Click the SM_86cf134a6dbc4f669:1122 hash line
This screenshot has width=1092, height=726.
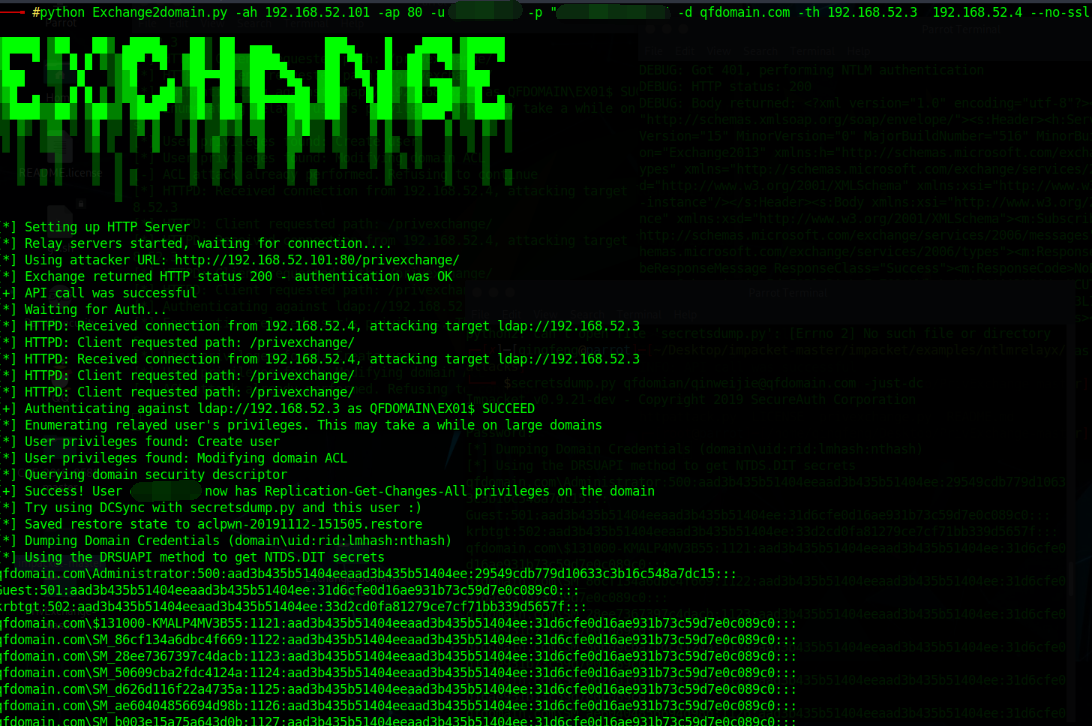pyautogui.click(x=398, y=640)
